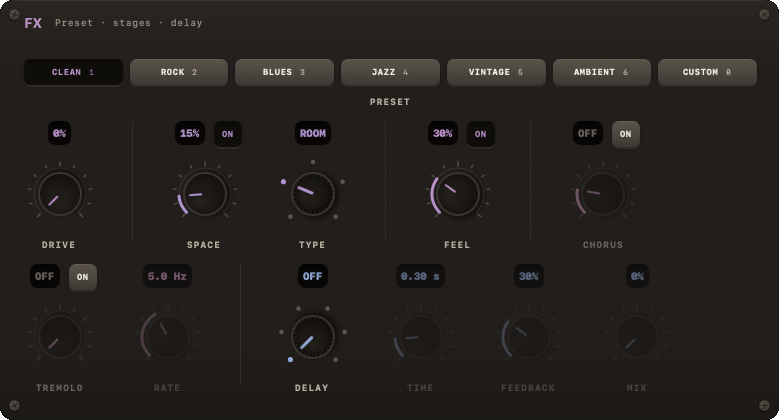Click the ROOM type value display
The image size is (779, 420).
pos(312,133)
